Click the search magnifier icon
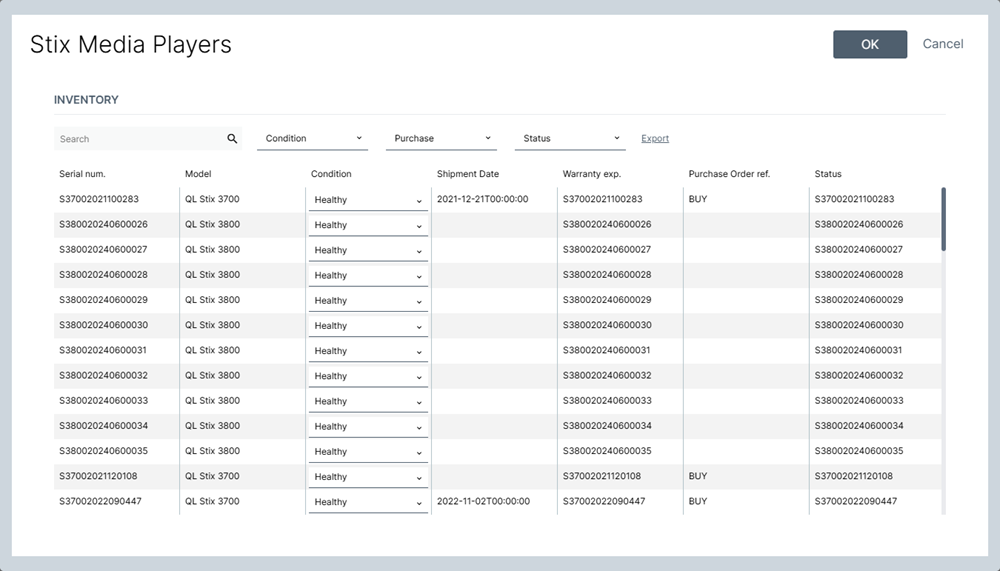Viewport: 1000px width, 571px height. tap(232, 138)
